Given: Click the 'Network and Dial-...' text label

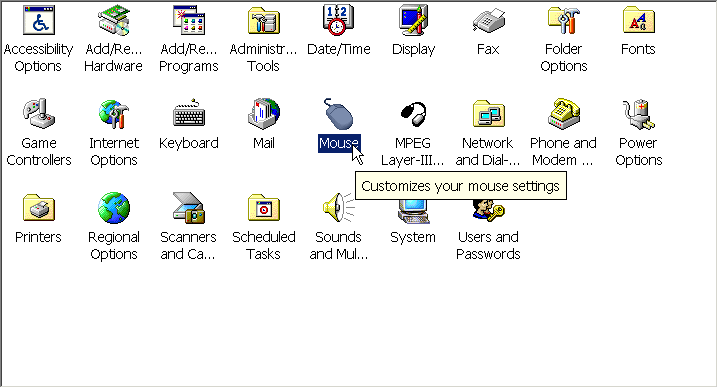Looking at the screenshot, I should [x=488, y=151].
